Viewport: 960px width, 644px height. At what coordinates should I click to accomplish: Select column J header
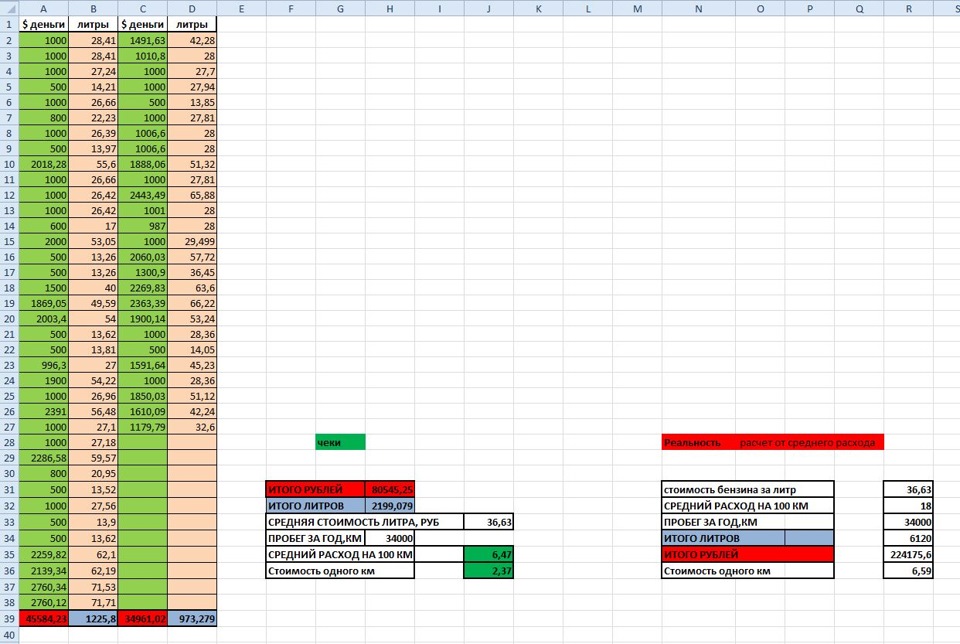coord(489,9)
